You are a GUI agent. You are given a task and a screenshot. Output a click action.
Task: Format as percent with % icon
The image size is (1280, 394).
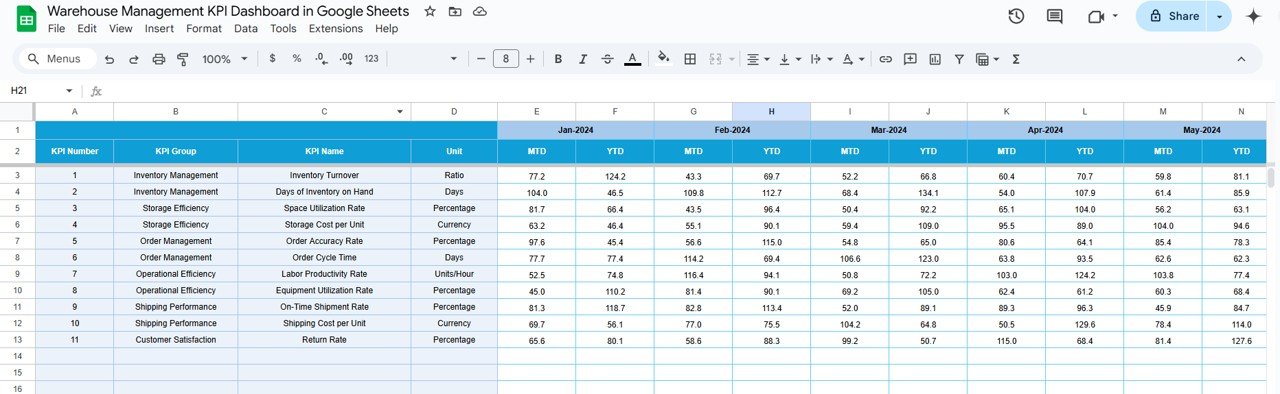click(x=297, y=59)
